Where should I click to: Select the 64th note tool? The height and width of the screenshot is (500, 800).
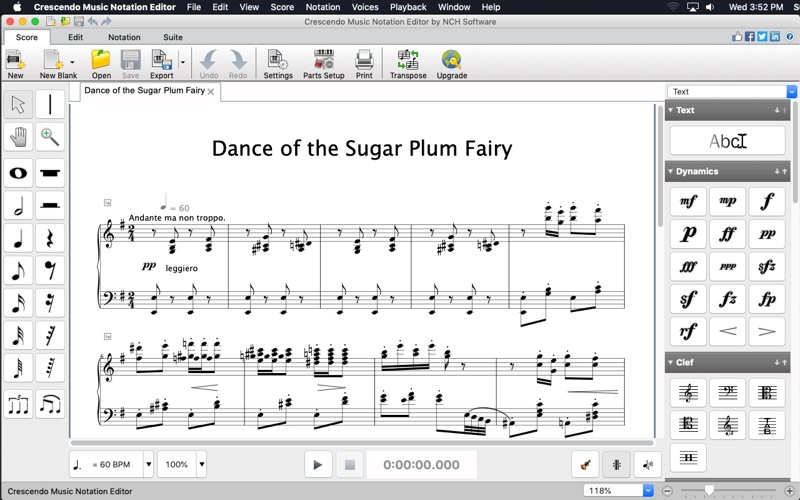18,368
